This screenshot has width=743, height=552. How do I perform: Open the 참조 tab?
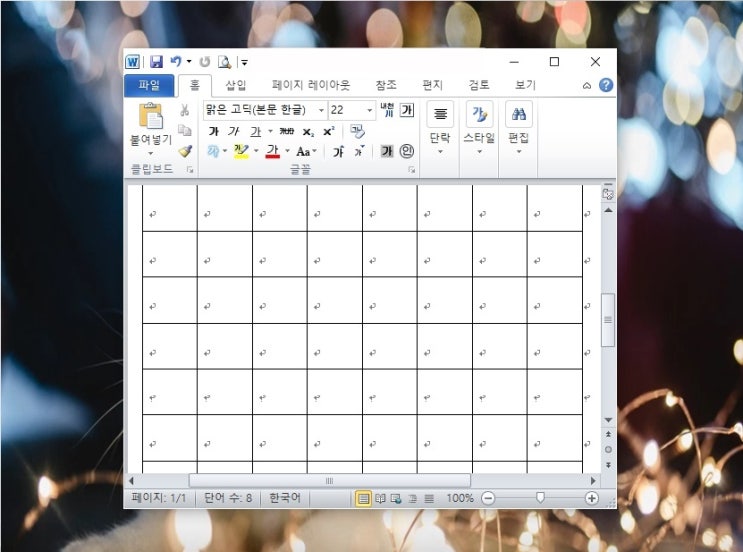386,85
